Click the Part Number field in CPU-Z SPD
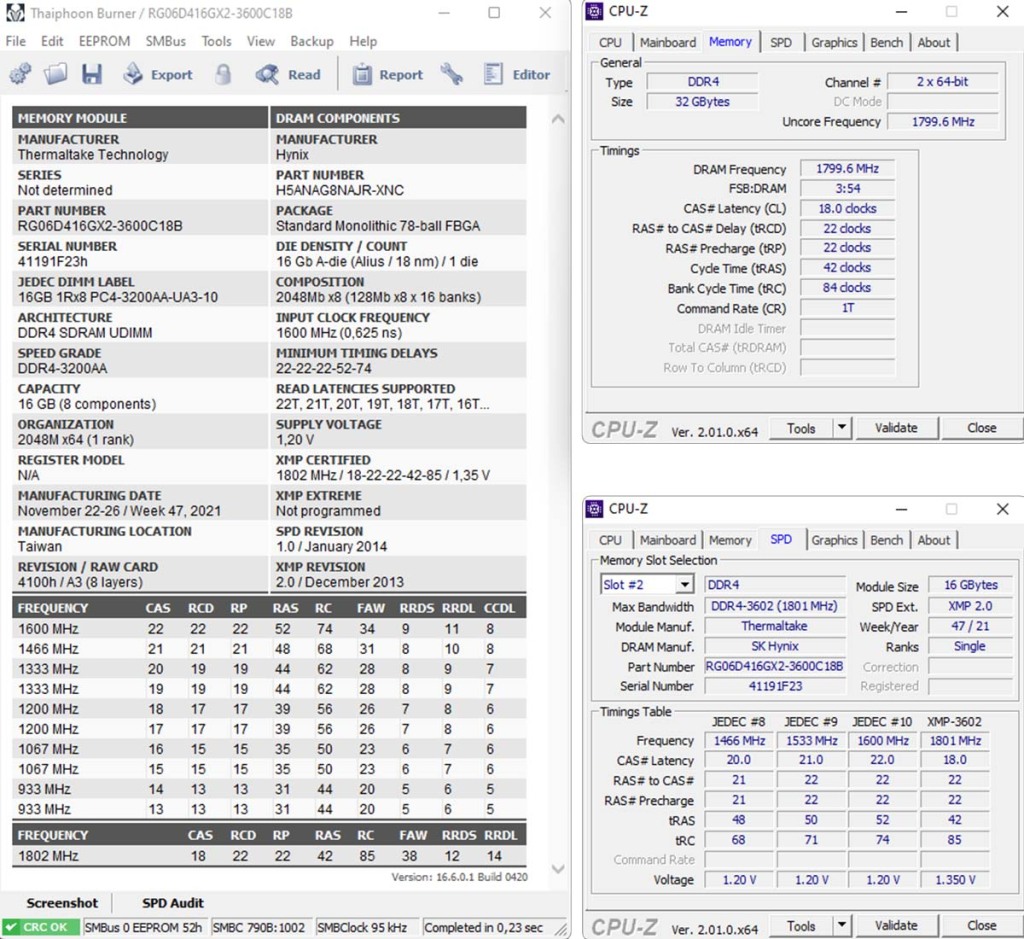This screenshot has width=1024, height=939. (775, 666)
